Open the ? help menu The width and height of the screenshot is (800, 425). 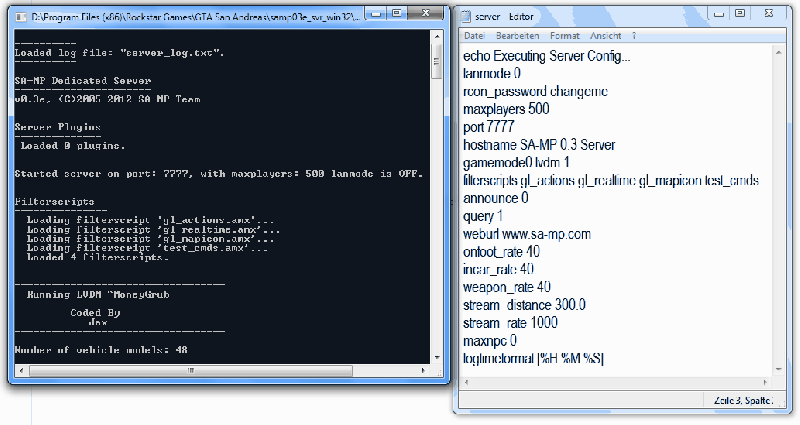point(634,36)
